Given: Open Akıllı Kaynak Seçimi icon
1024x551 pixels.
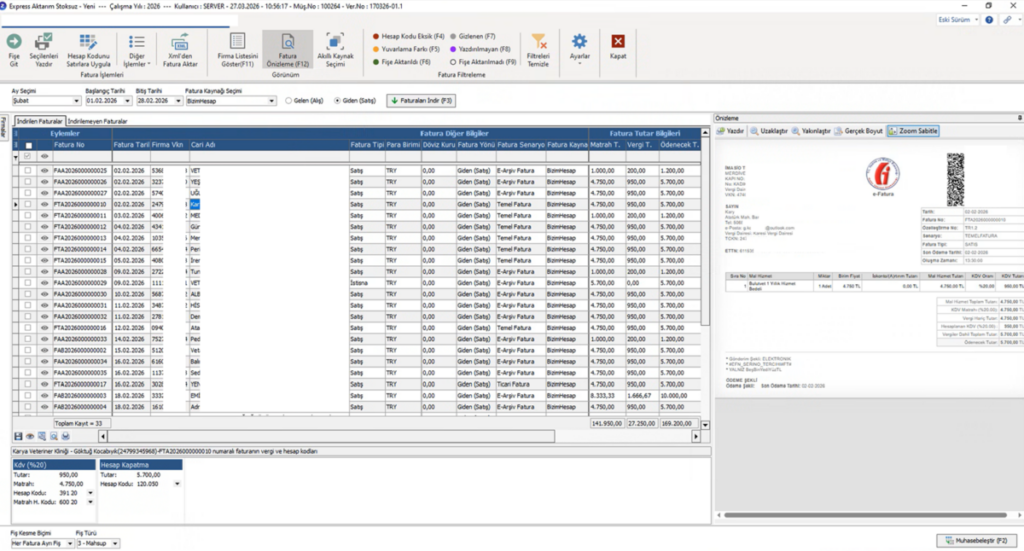Looking at the screenshot, I should 335,42.
